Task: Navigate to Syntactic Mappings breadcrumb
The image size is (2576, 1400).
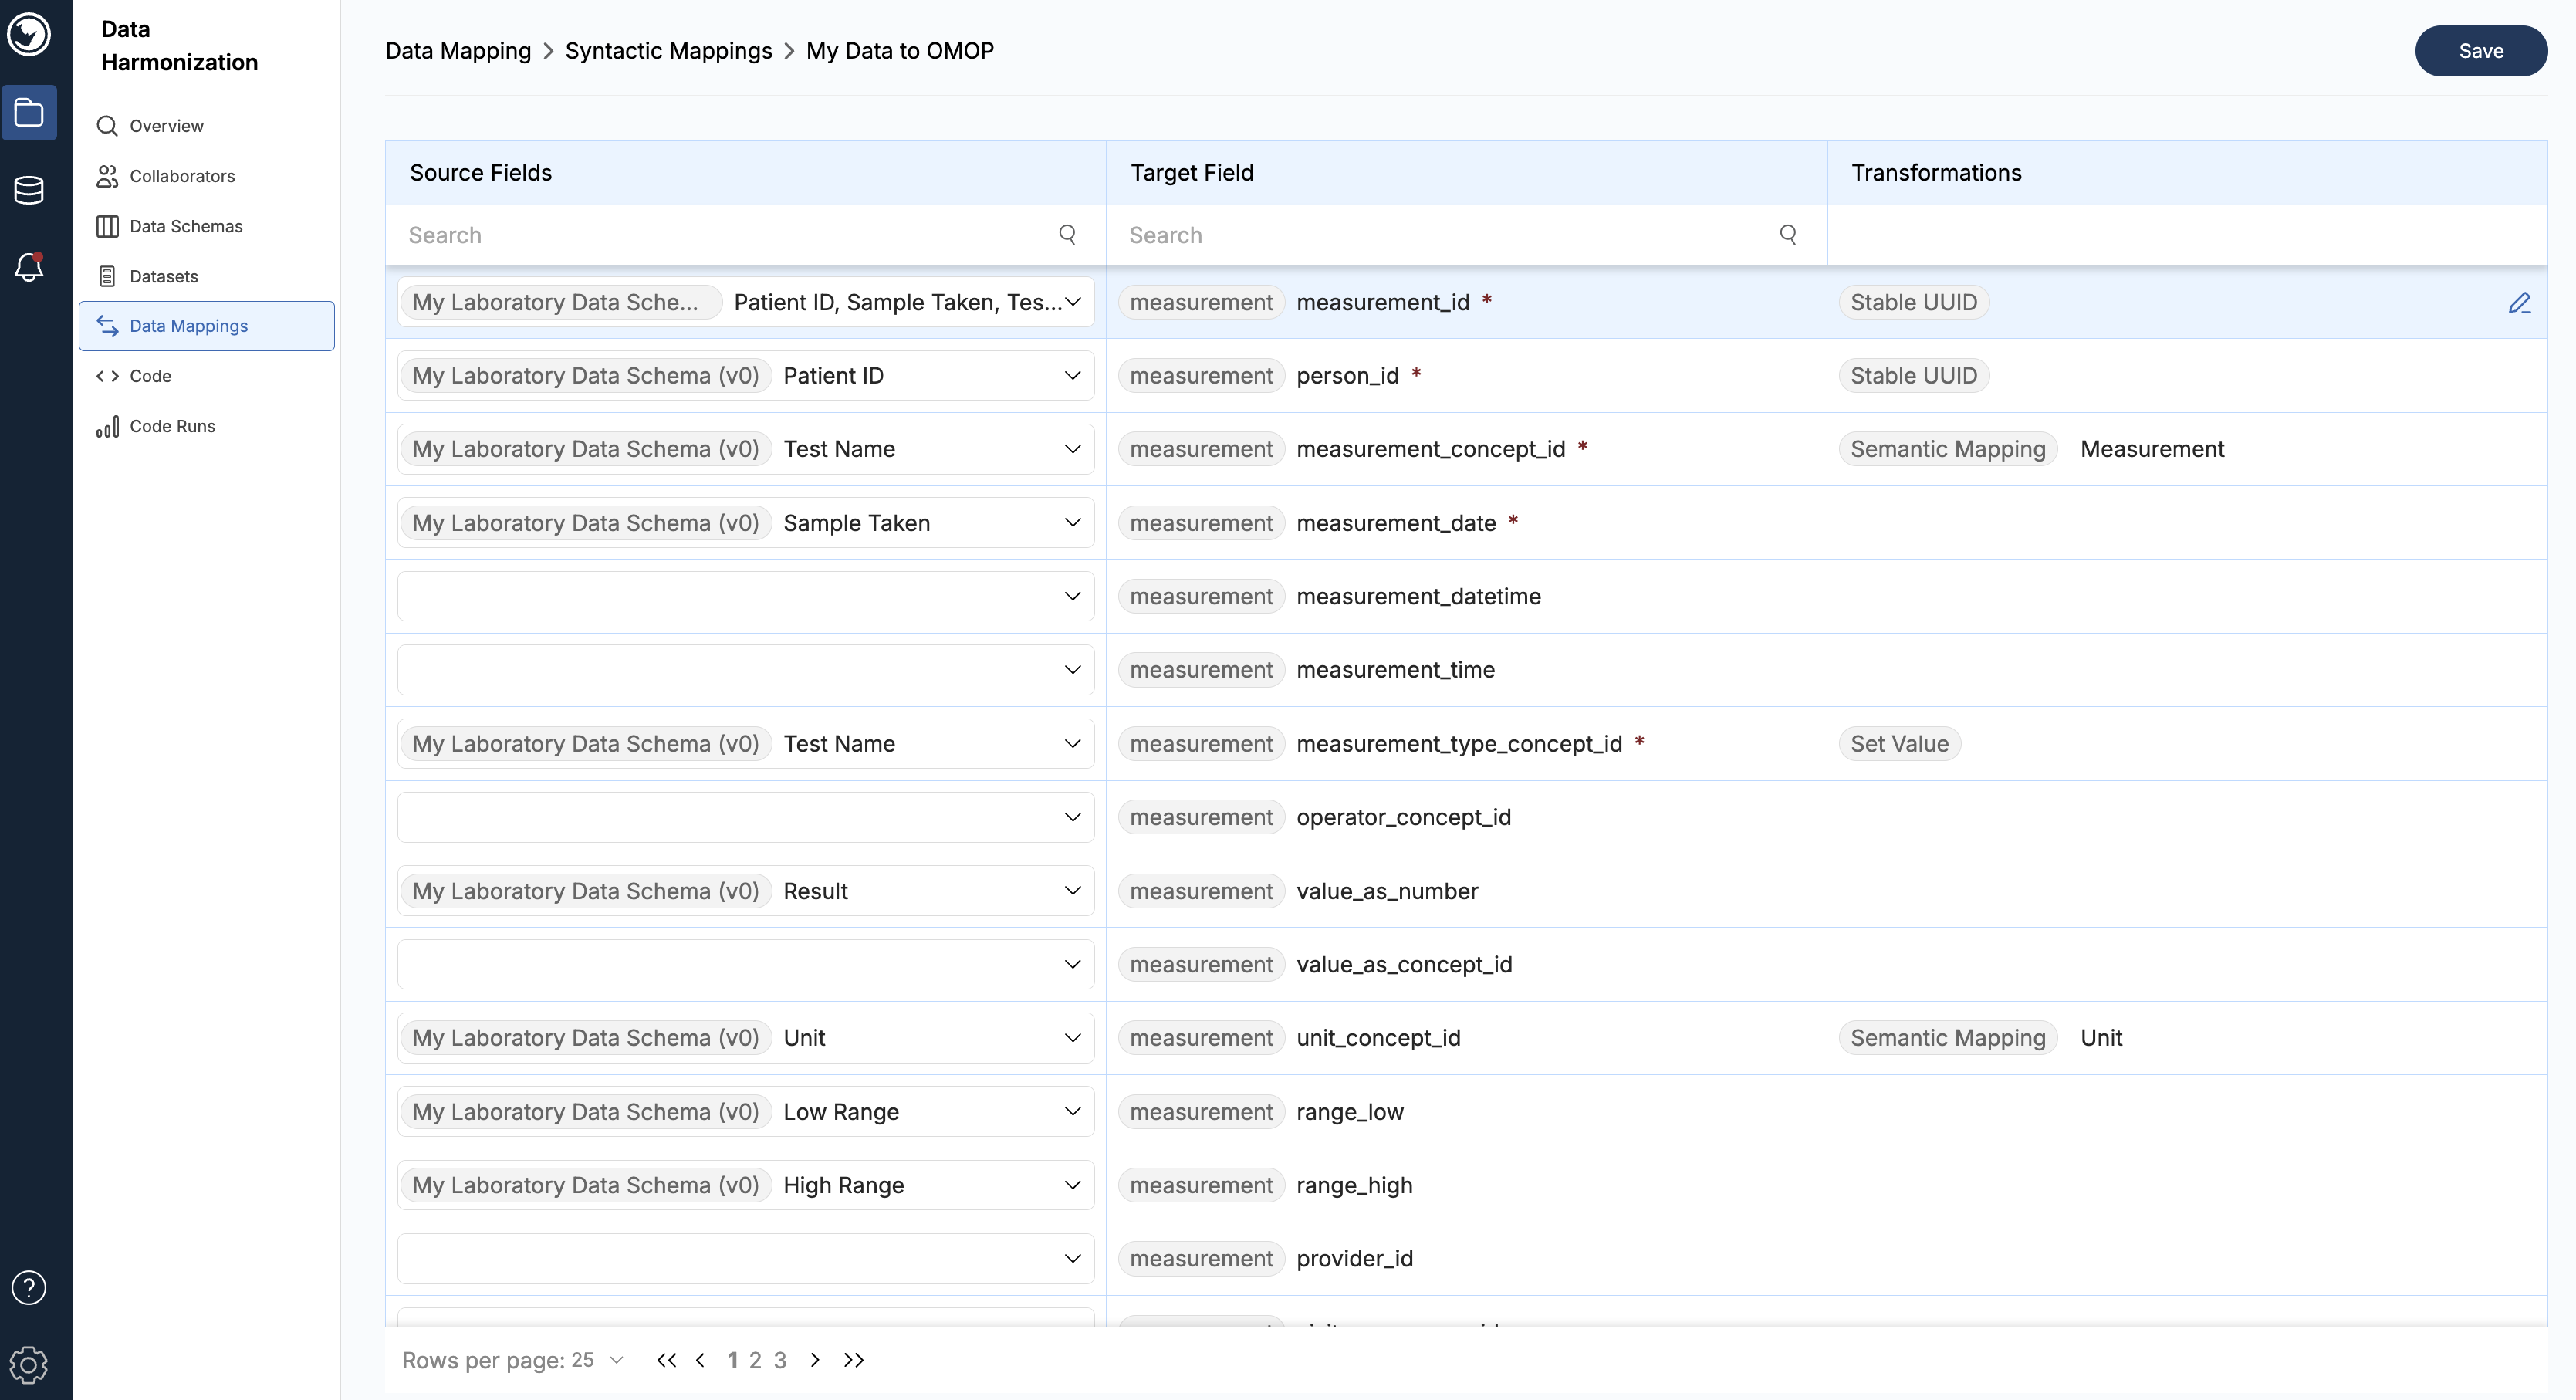Action: click(668, 51)
